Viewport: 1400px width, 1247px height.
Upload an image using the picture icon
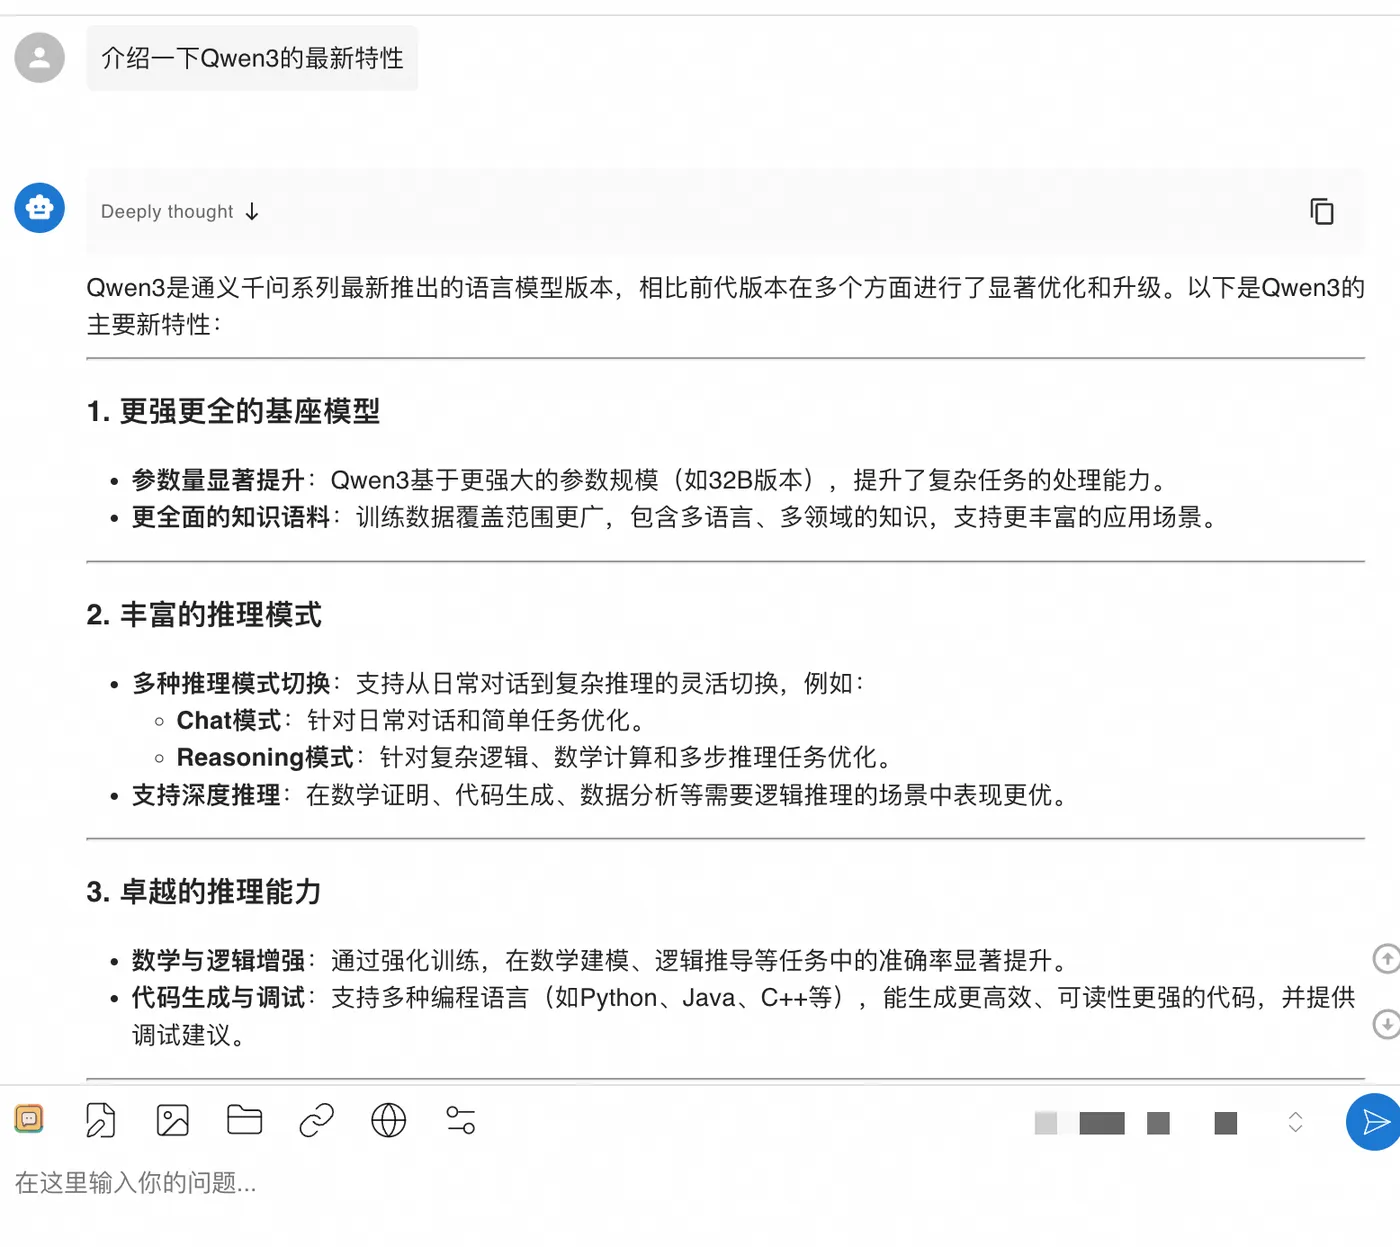click(173, 1120)
